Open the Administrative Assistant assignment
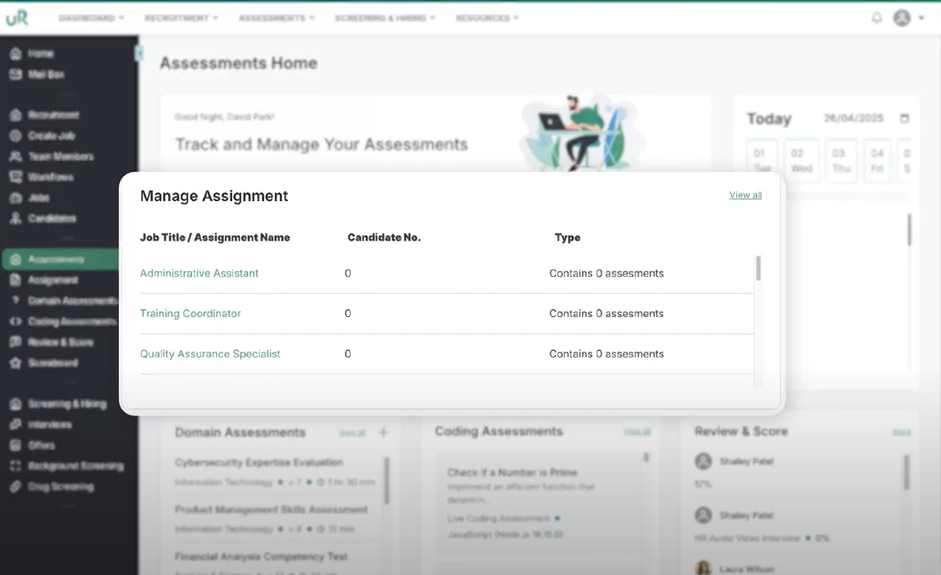 [199, 273]
